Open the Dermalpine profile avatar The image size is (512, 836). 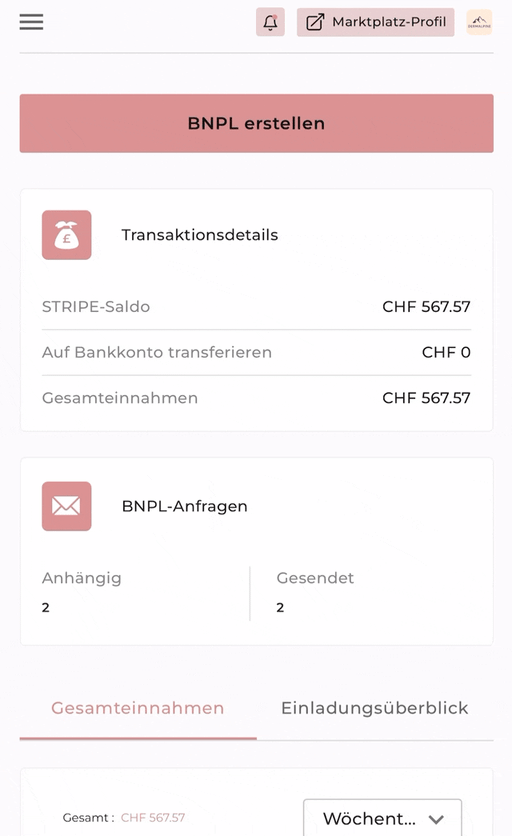pyautogui.click(x=479, y=22)
